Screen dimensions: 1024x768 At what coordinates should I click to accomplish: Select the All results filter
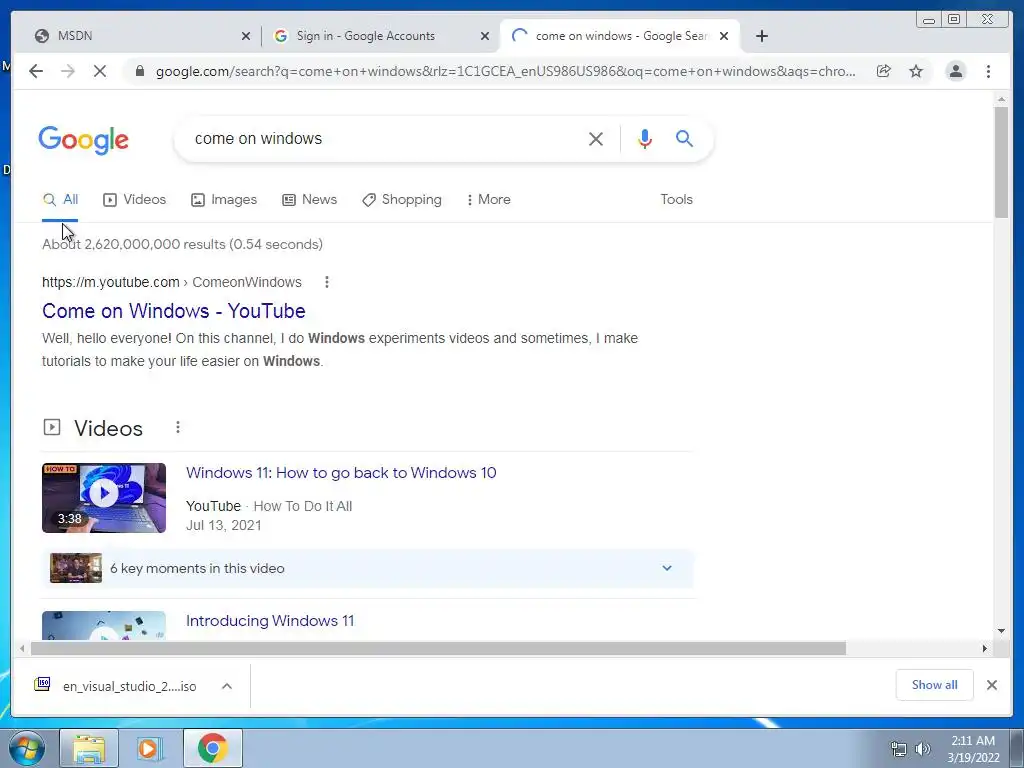tap(60, 199)
